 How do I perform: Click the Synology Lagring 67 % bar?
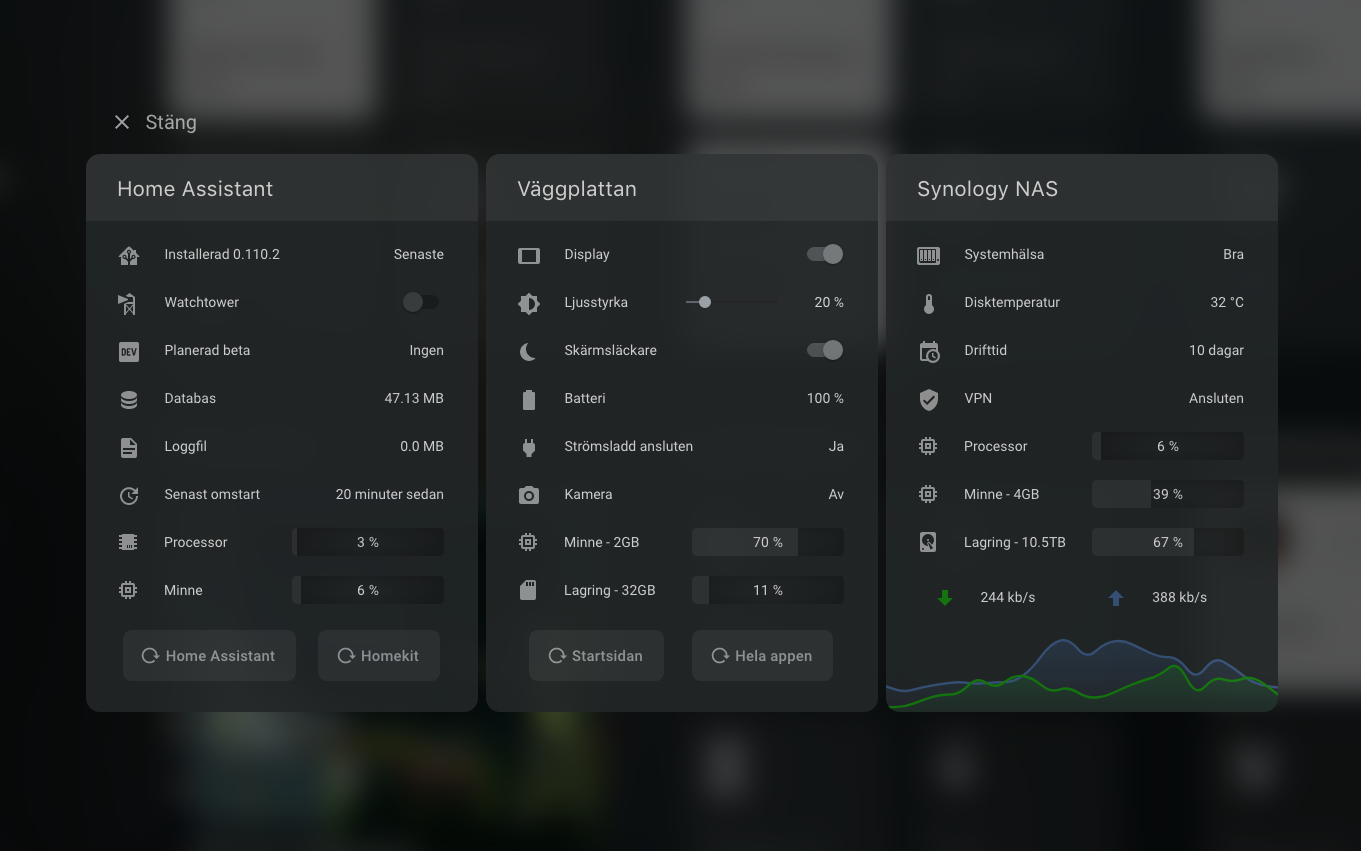click(x=1168, y=542)
